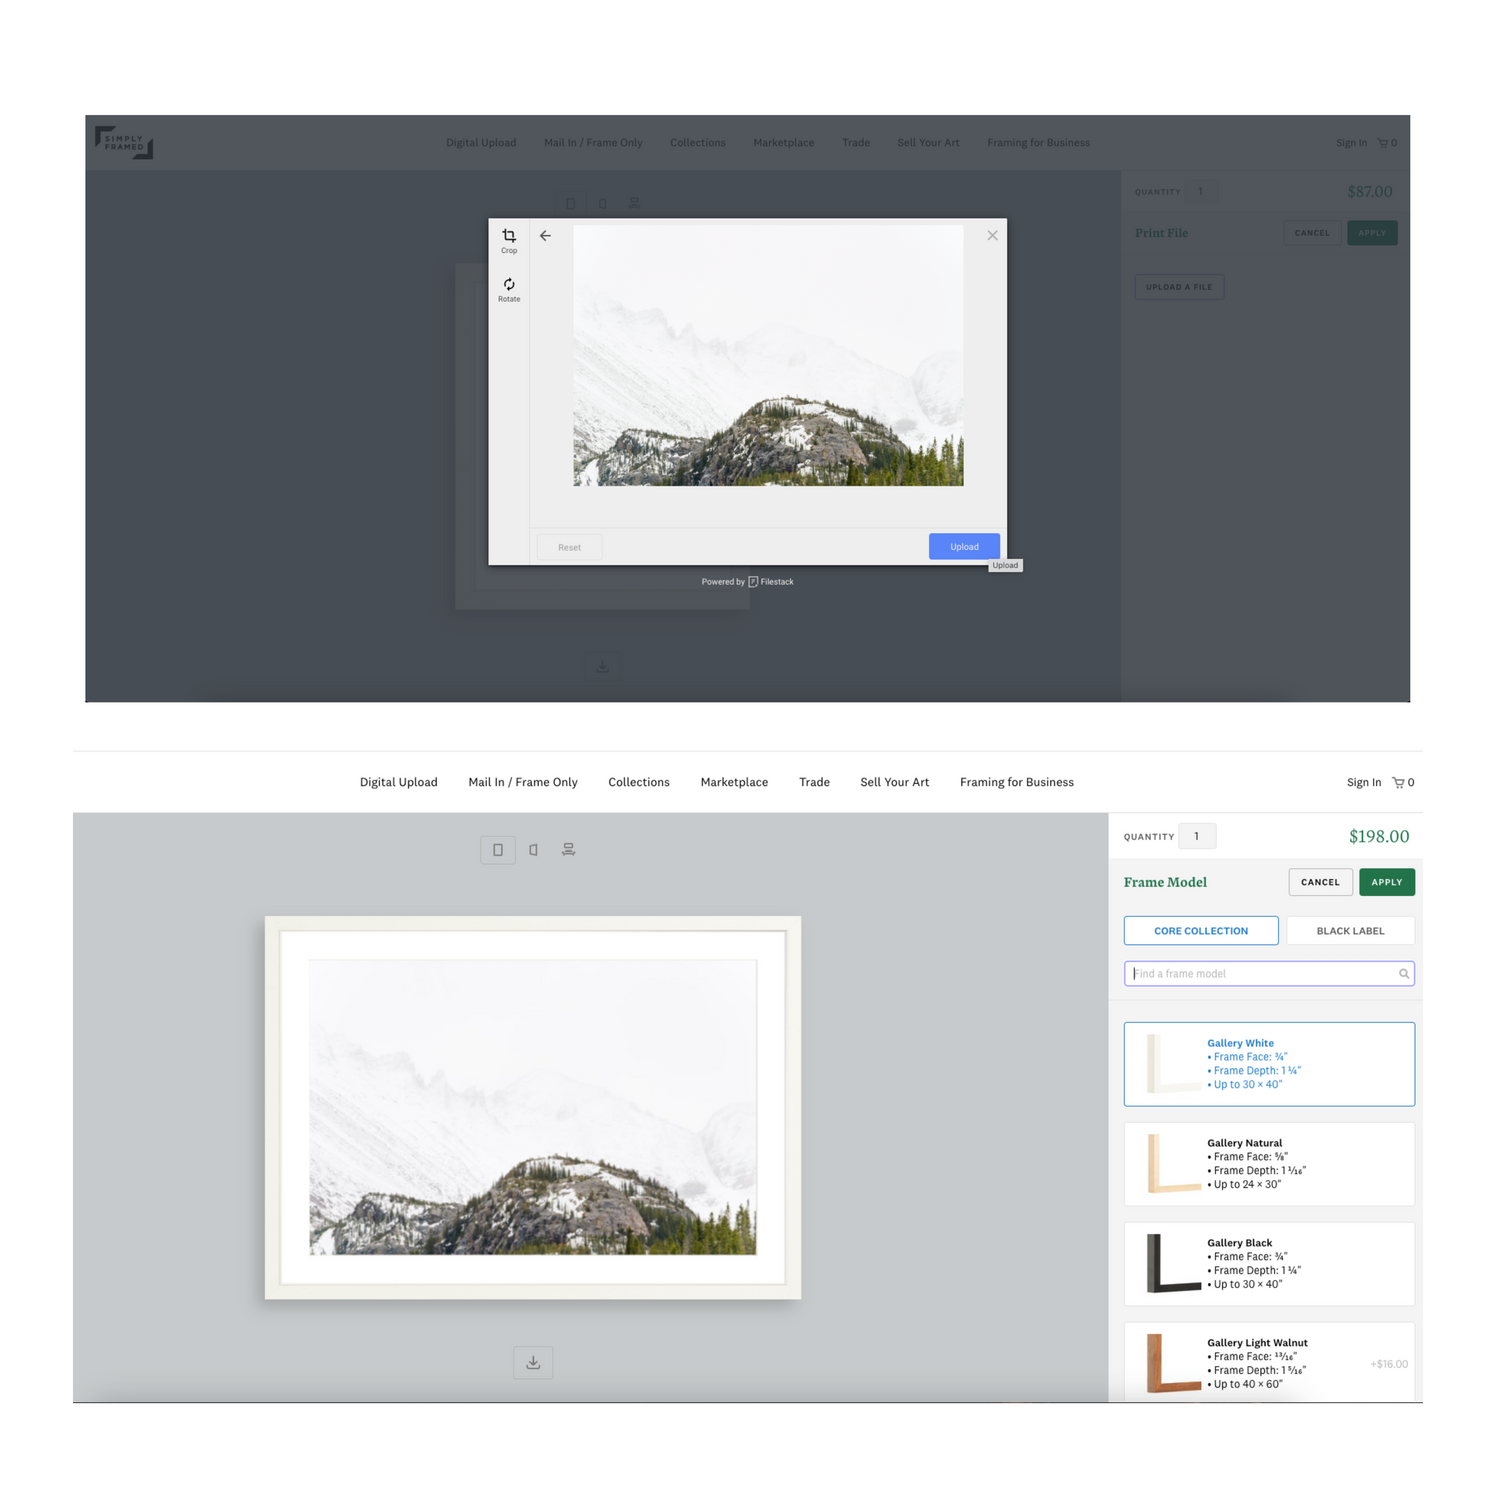The width and height of the screenshot is (1500, 1500).
Task: Click the magnifier icon in frame model search
Action: (x=1404, y=974)
